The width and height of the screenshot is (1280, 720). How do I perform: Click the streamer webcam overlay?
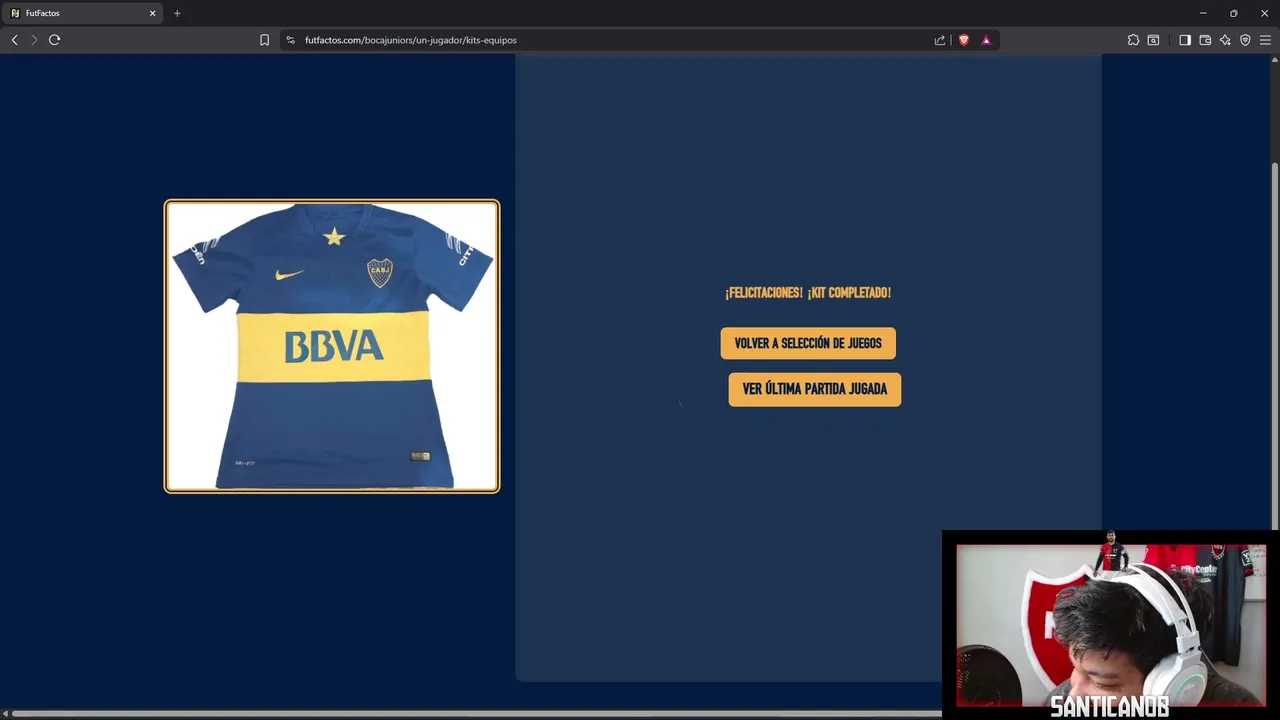click(x=1111, y=625)
